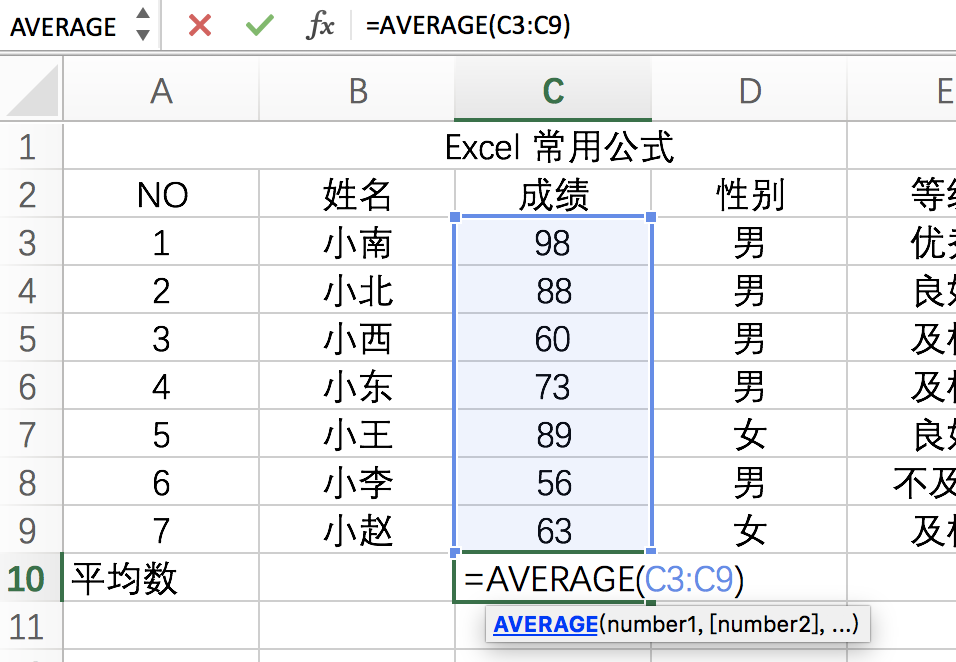The height and width of the screenshot is (662, 956).
Task: Select name cell '小北'
Action: pyautogui.click(x=357, y=290)
